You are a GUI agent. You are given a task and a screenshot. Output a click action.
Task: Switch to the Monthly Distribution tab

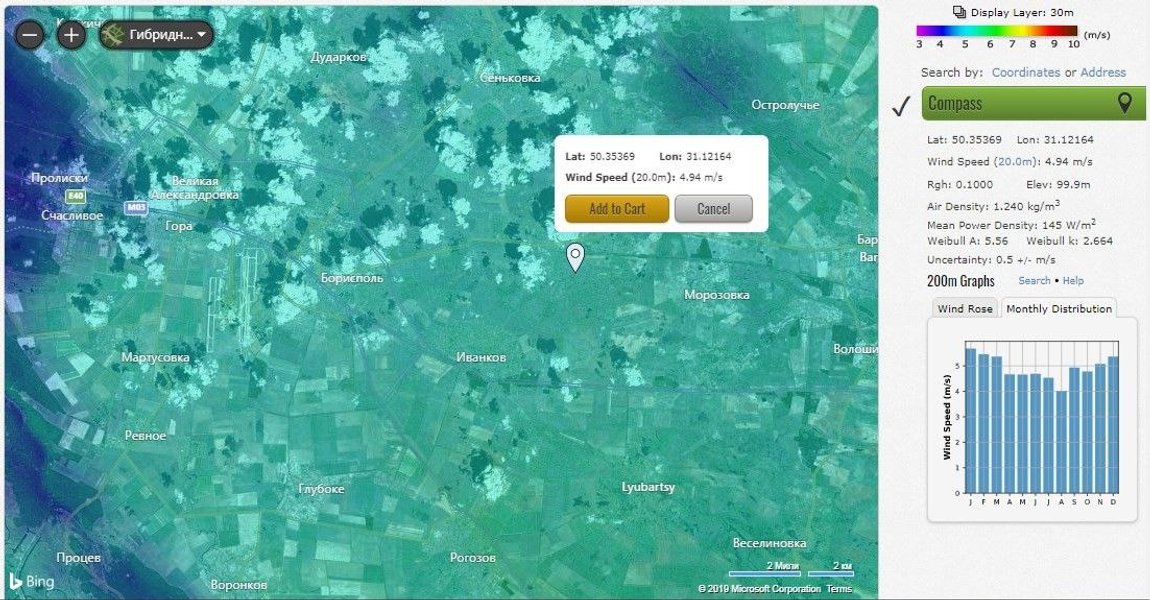tap(1058, 309)
